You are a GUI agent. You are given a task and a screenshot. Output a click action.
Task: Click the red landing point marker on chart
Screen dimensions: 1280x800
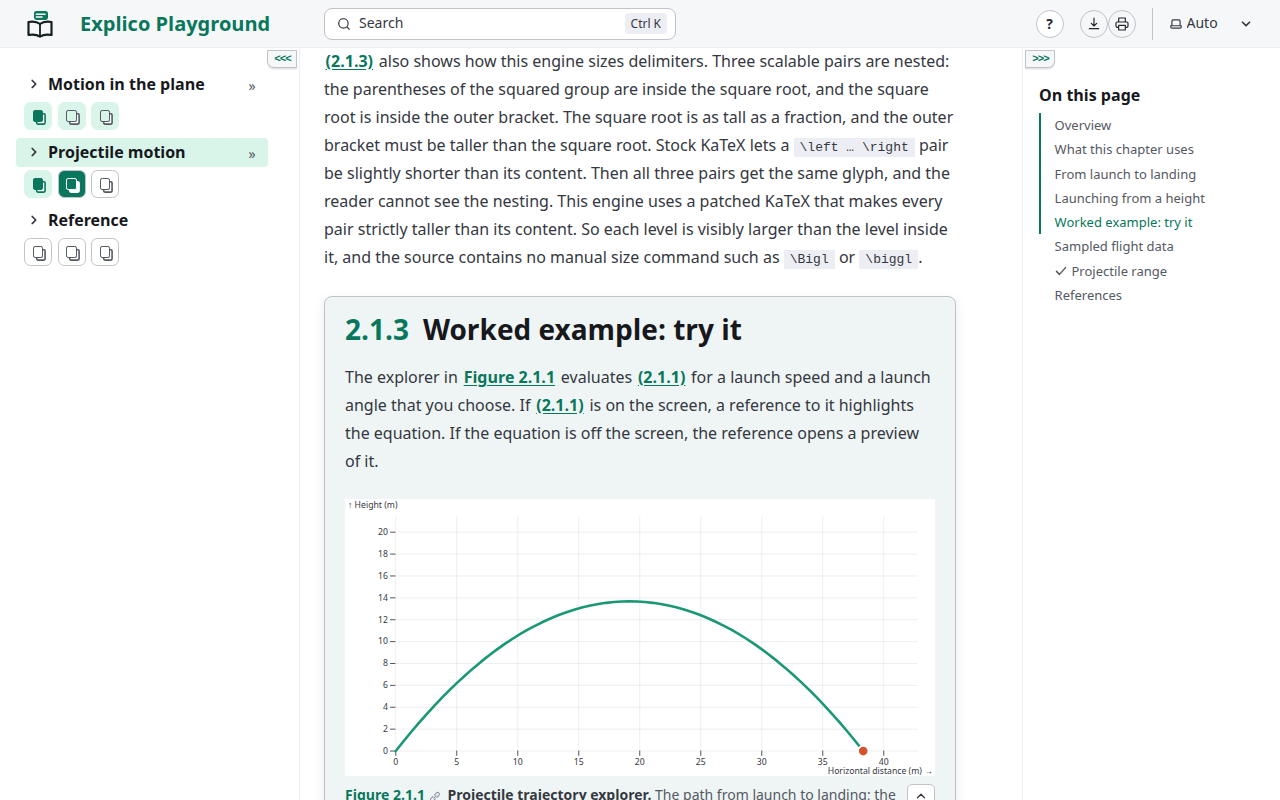863,751
